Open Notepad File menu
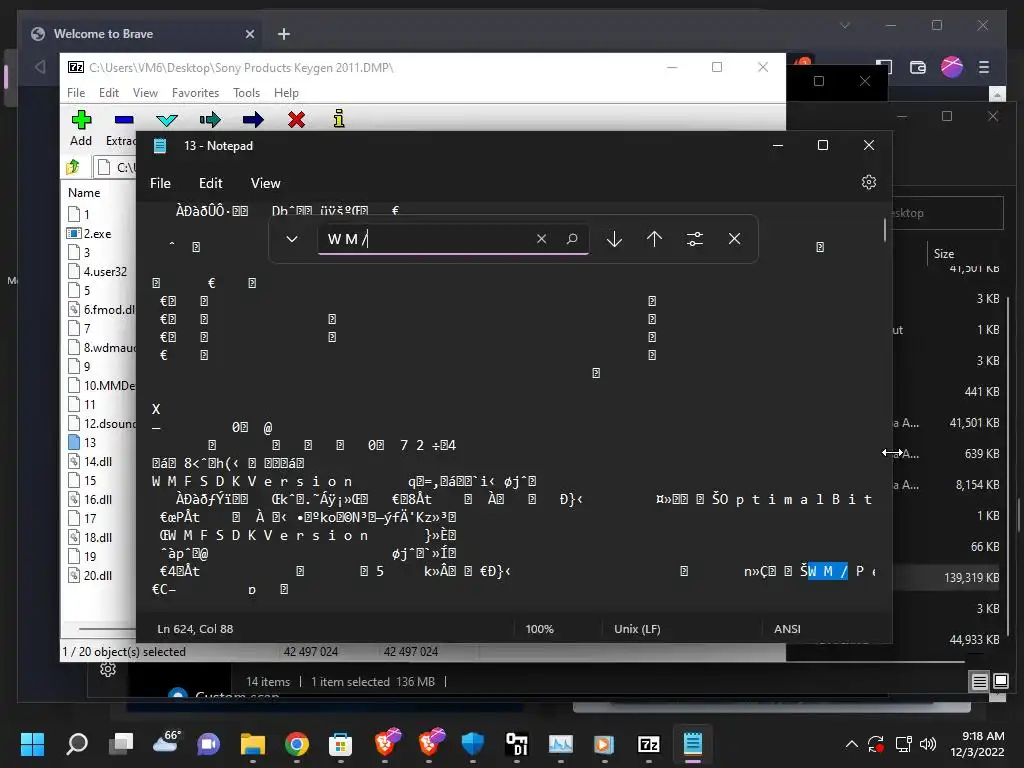The image size is (1024, 768). click(x=160, y=184)
